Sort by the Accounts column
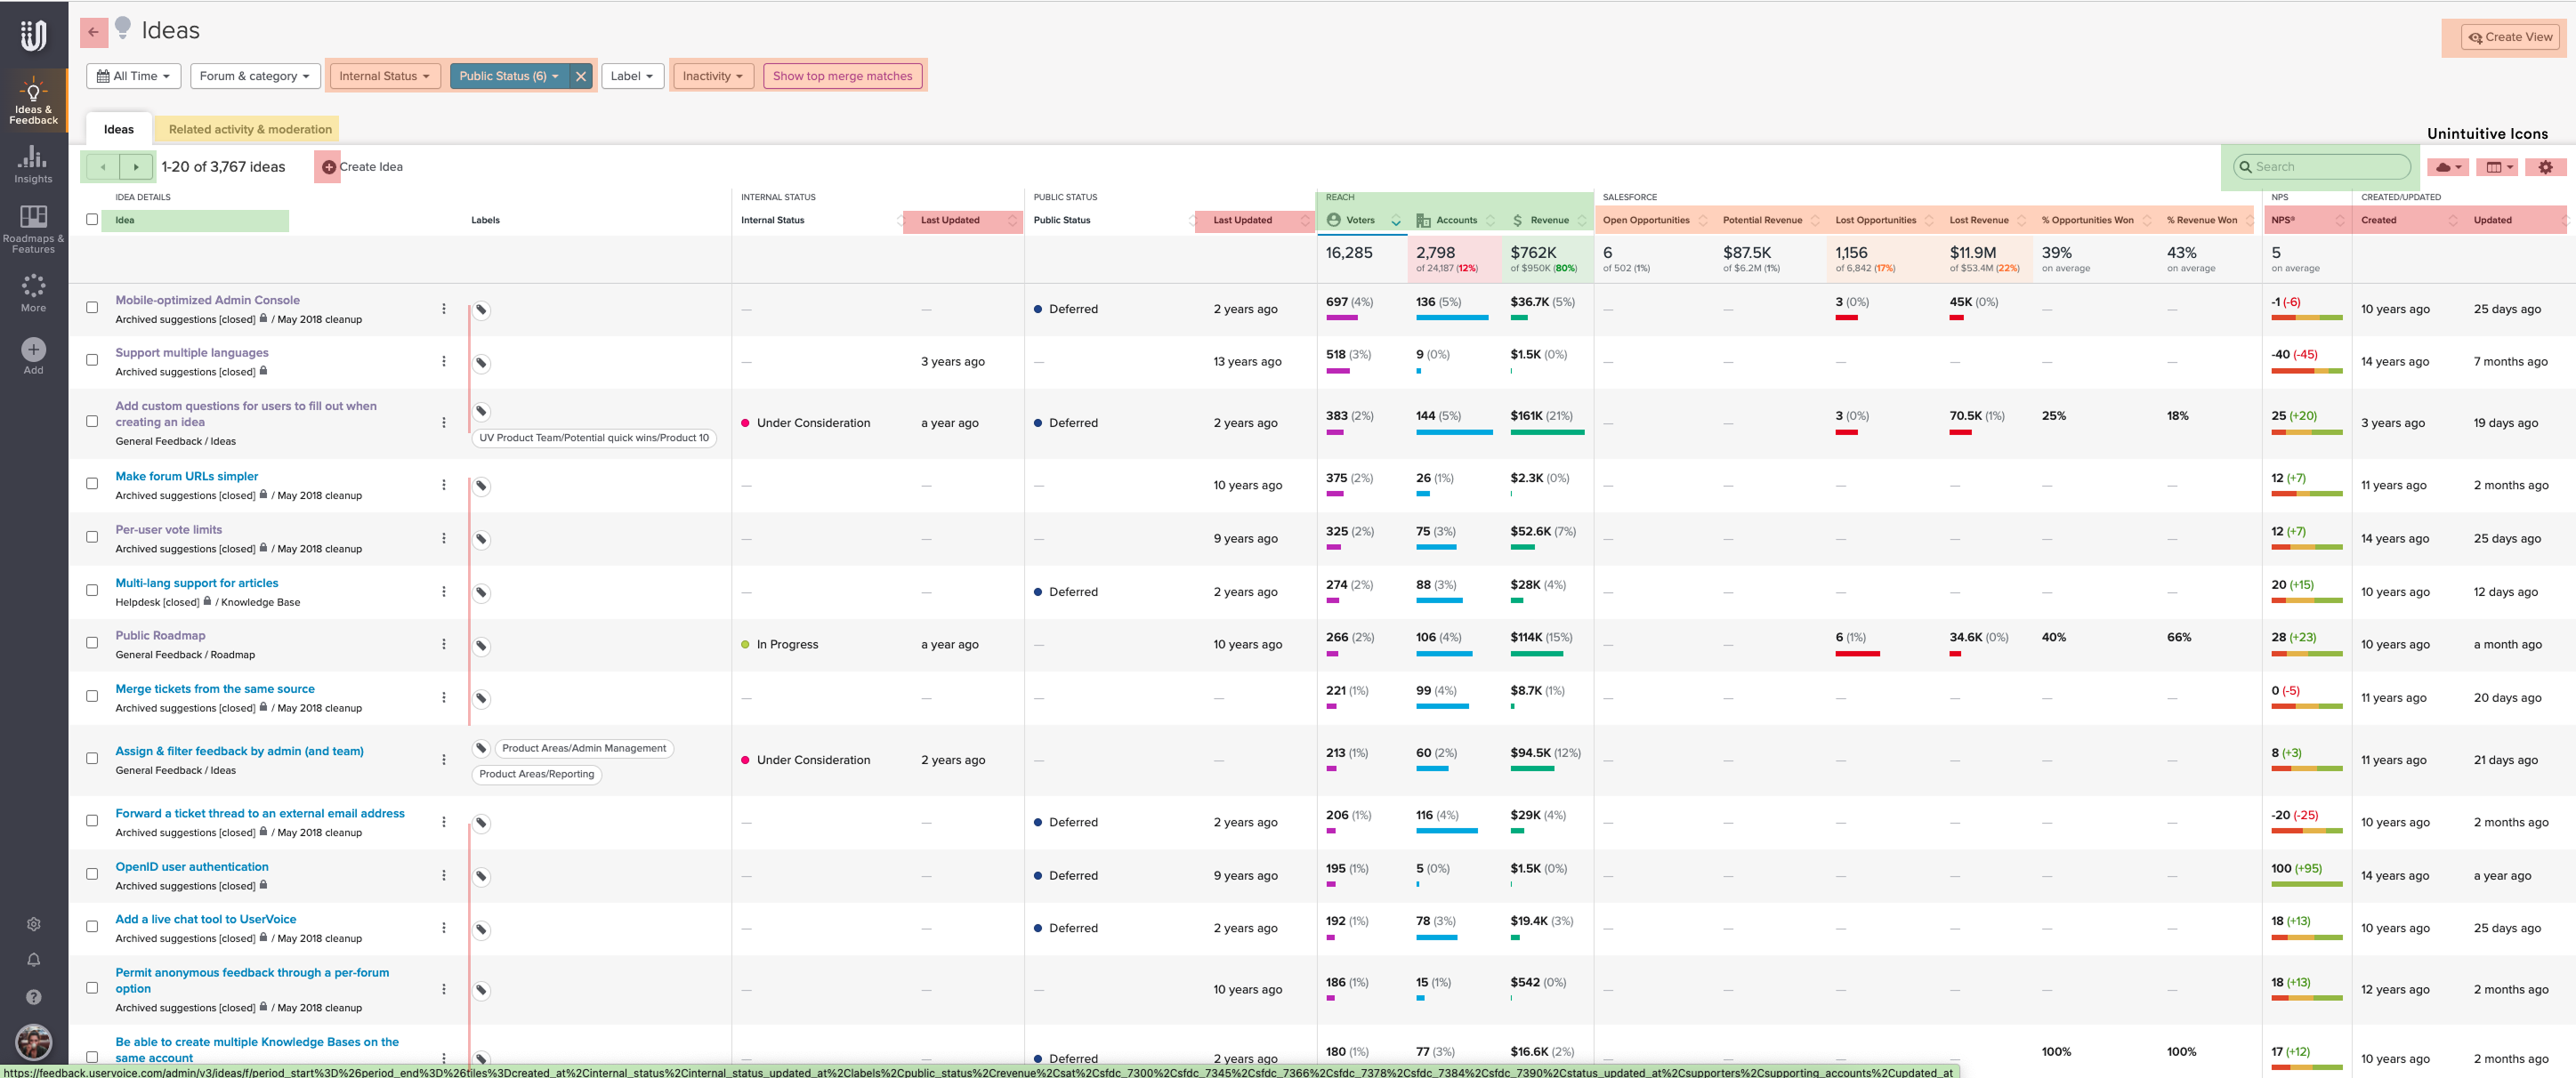Image resolution: width=2576 pixels, height=1078 pixels. (1455, 220)
